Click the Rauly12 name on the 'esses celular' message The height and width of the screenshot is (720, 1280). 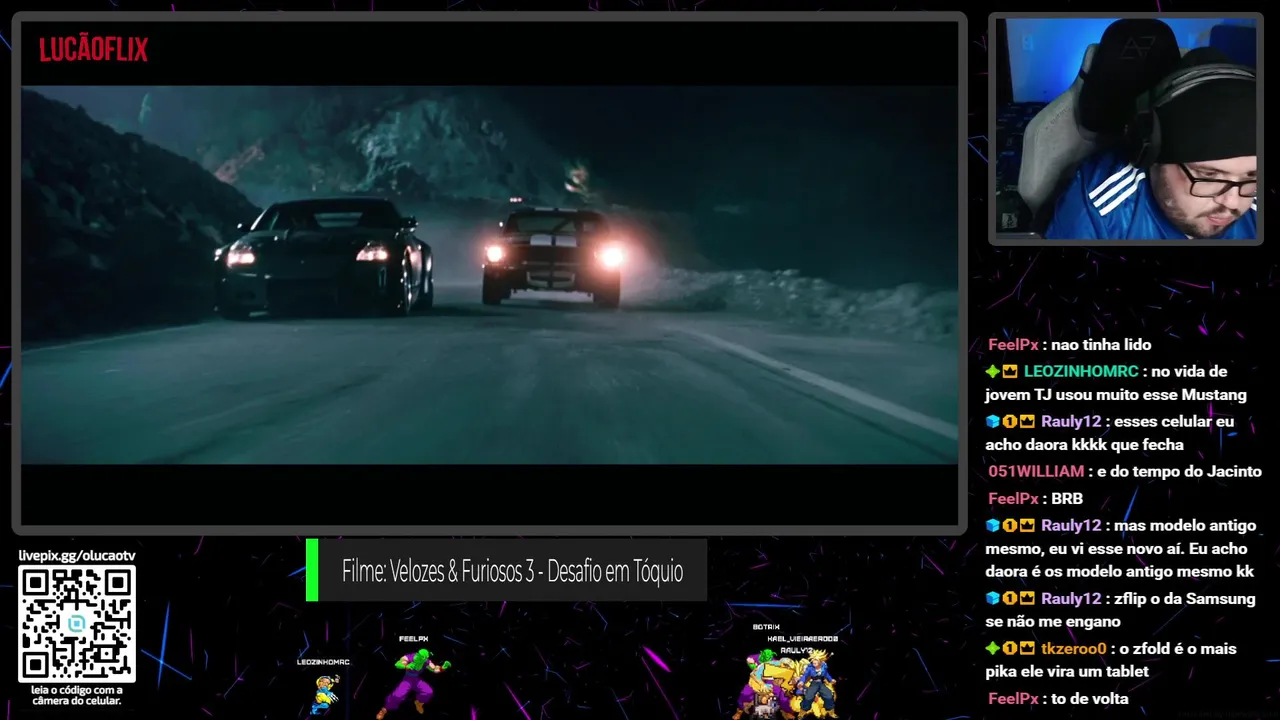[1071, 421]
